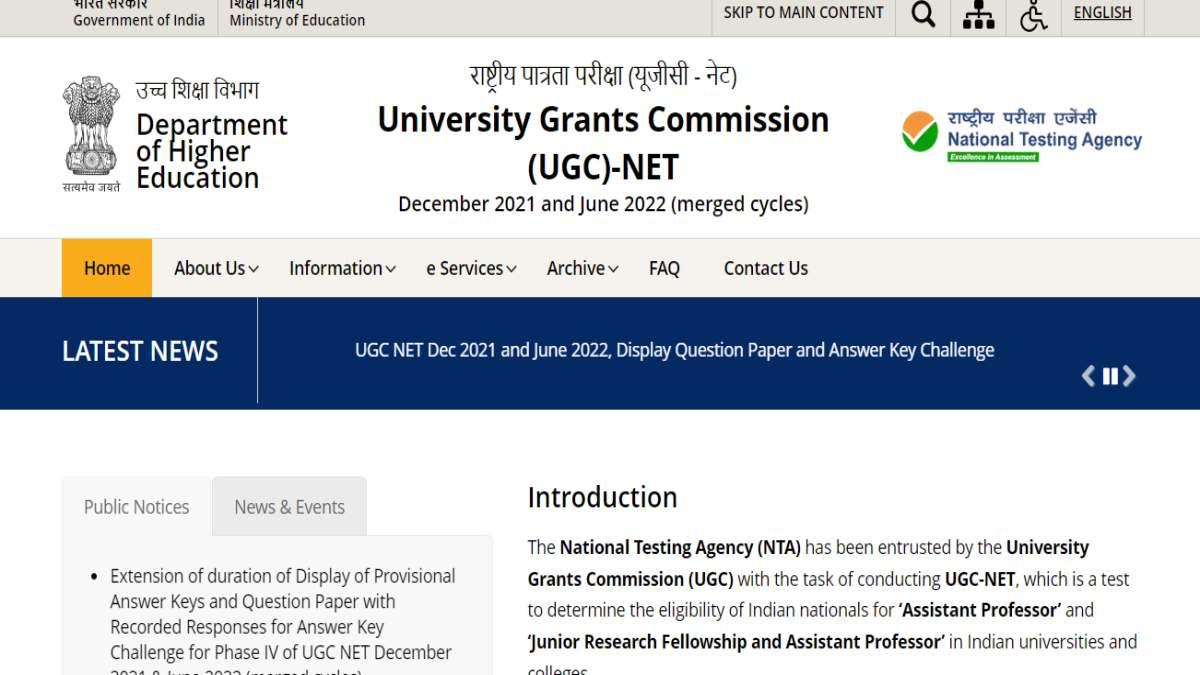Expand the e Services dropdown

470,268
